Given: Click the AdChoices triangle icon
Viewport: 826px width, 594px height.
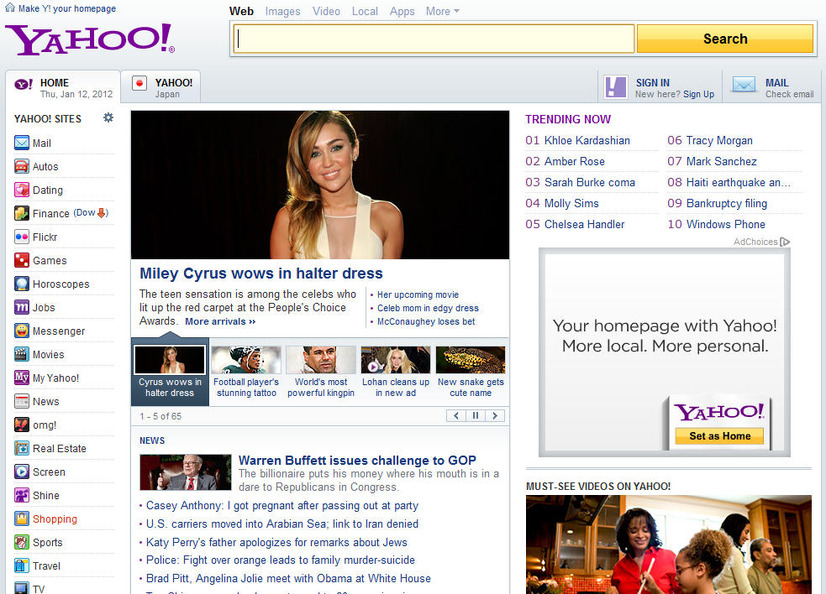Looking at the screenshot, I should click(785, 242).
